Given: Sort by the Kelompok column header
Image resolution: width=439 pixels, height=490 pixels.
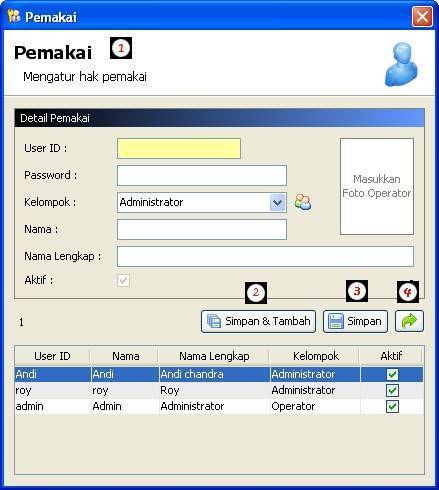Looking at the screenshot, I should (x=316, y=356).
